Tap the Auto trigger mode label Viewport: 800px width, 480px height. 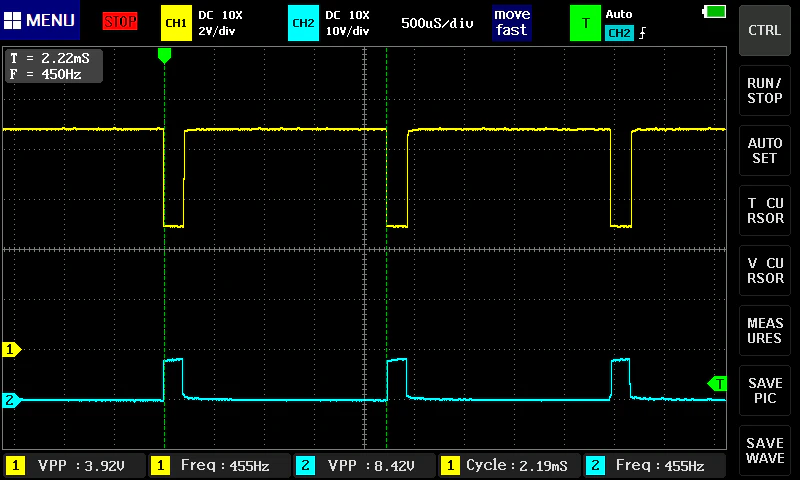619,14
